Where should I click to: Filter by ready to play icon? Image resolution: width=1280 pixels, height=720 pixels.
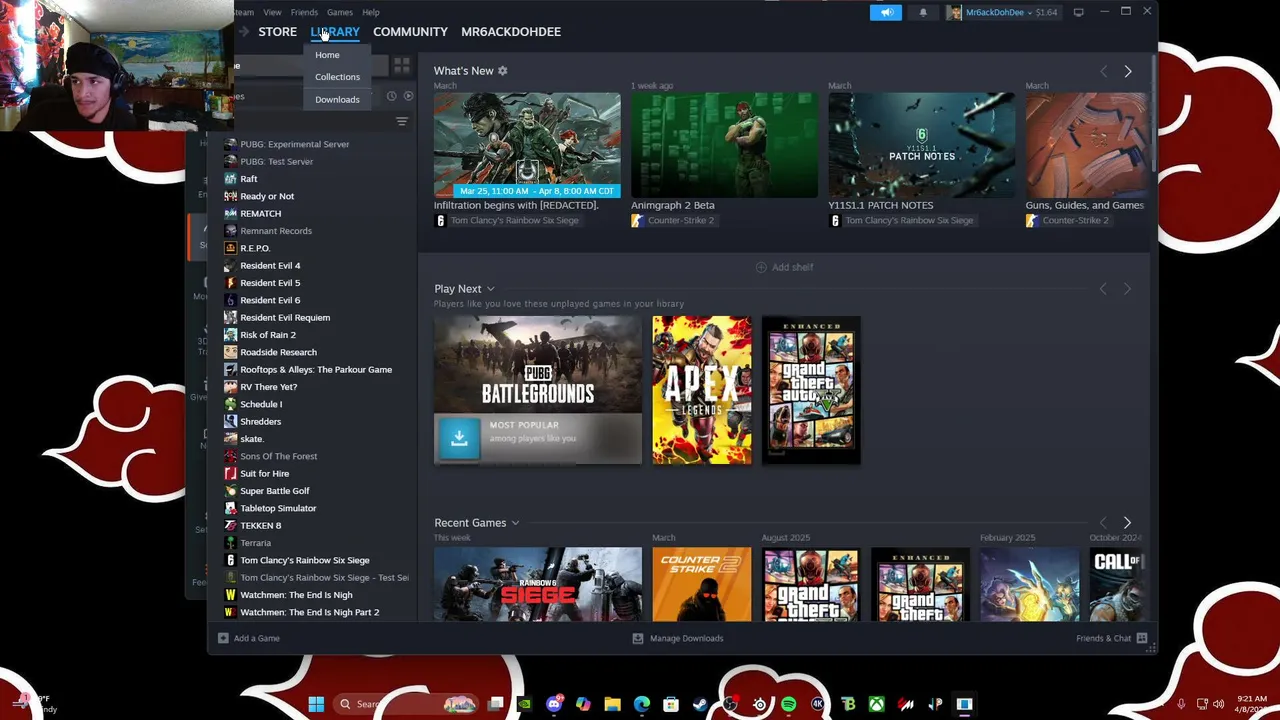click(x=408, y=96)
